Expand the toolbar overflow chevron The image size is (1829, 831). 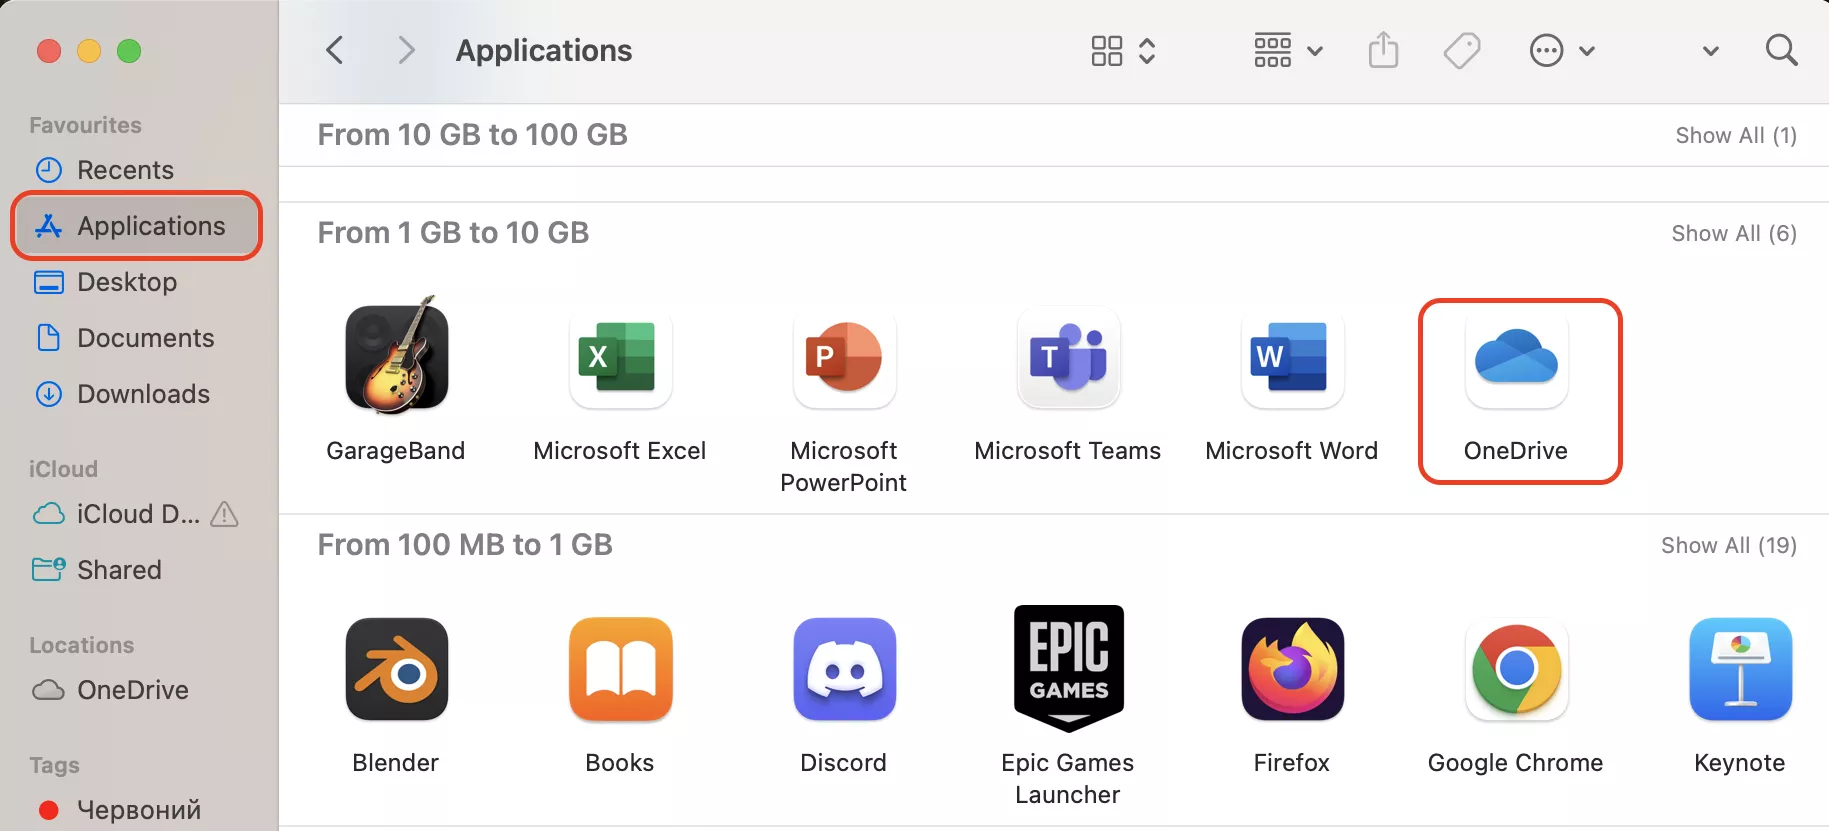click(1711, 51)
